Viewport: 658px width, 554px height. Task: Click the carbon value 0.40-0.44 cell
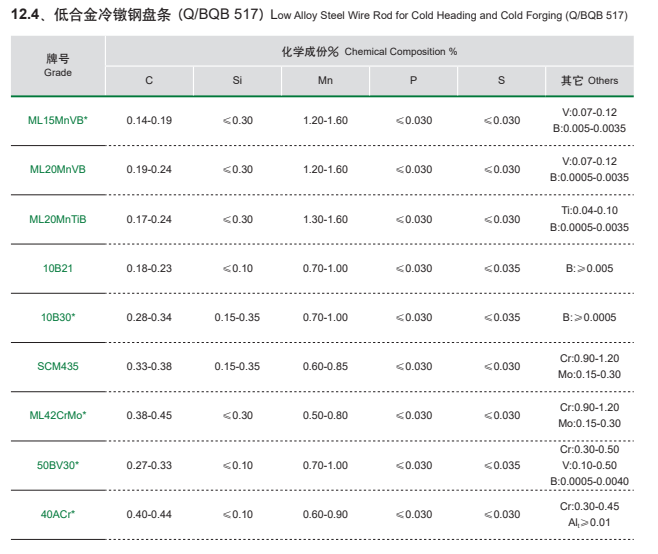pyautogui.click(x=149, y=514)
